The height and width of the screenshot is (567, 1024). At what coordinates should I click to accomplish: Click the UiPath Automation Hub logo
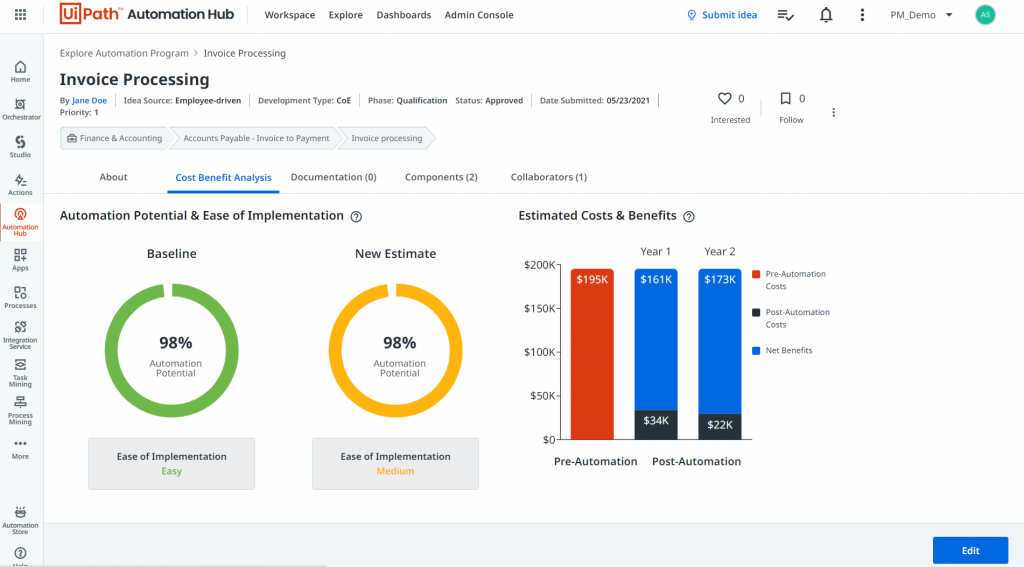pyautogui.click(x=146, y=14)
